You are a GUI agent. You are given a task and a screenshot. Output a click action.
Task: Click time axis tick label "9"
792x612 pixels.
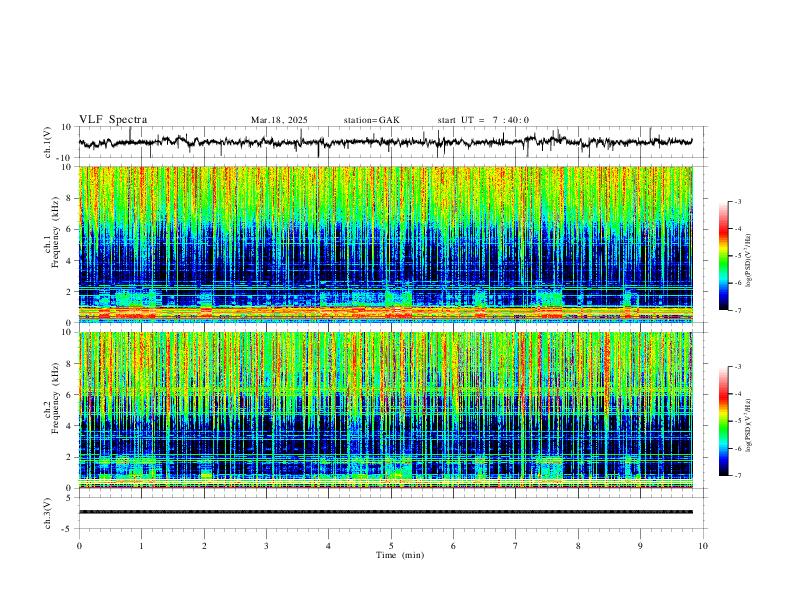click(x=640, y=546)
